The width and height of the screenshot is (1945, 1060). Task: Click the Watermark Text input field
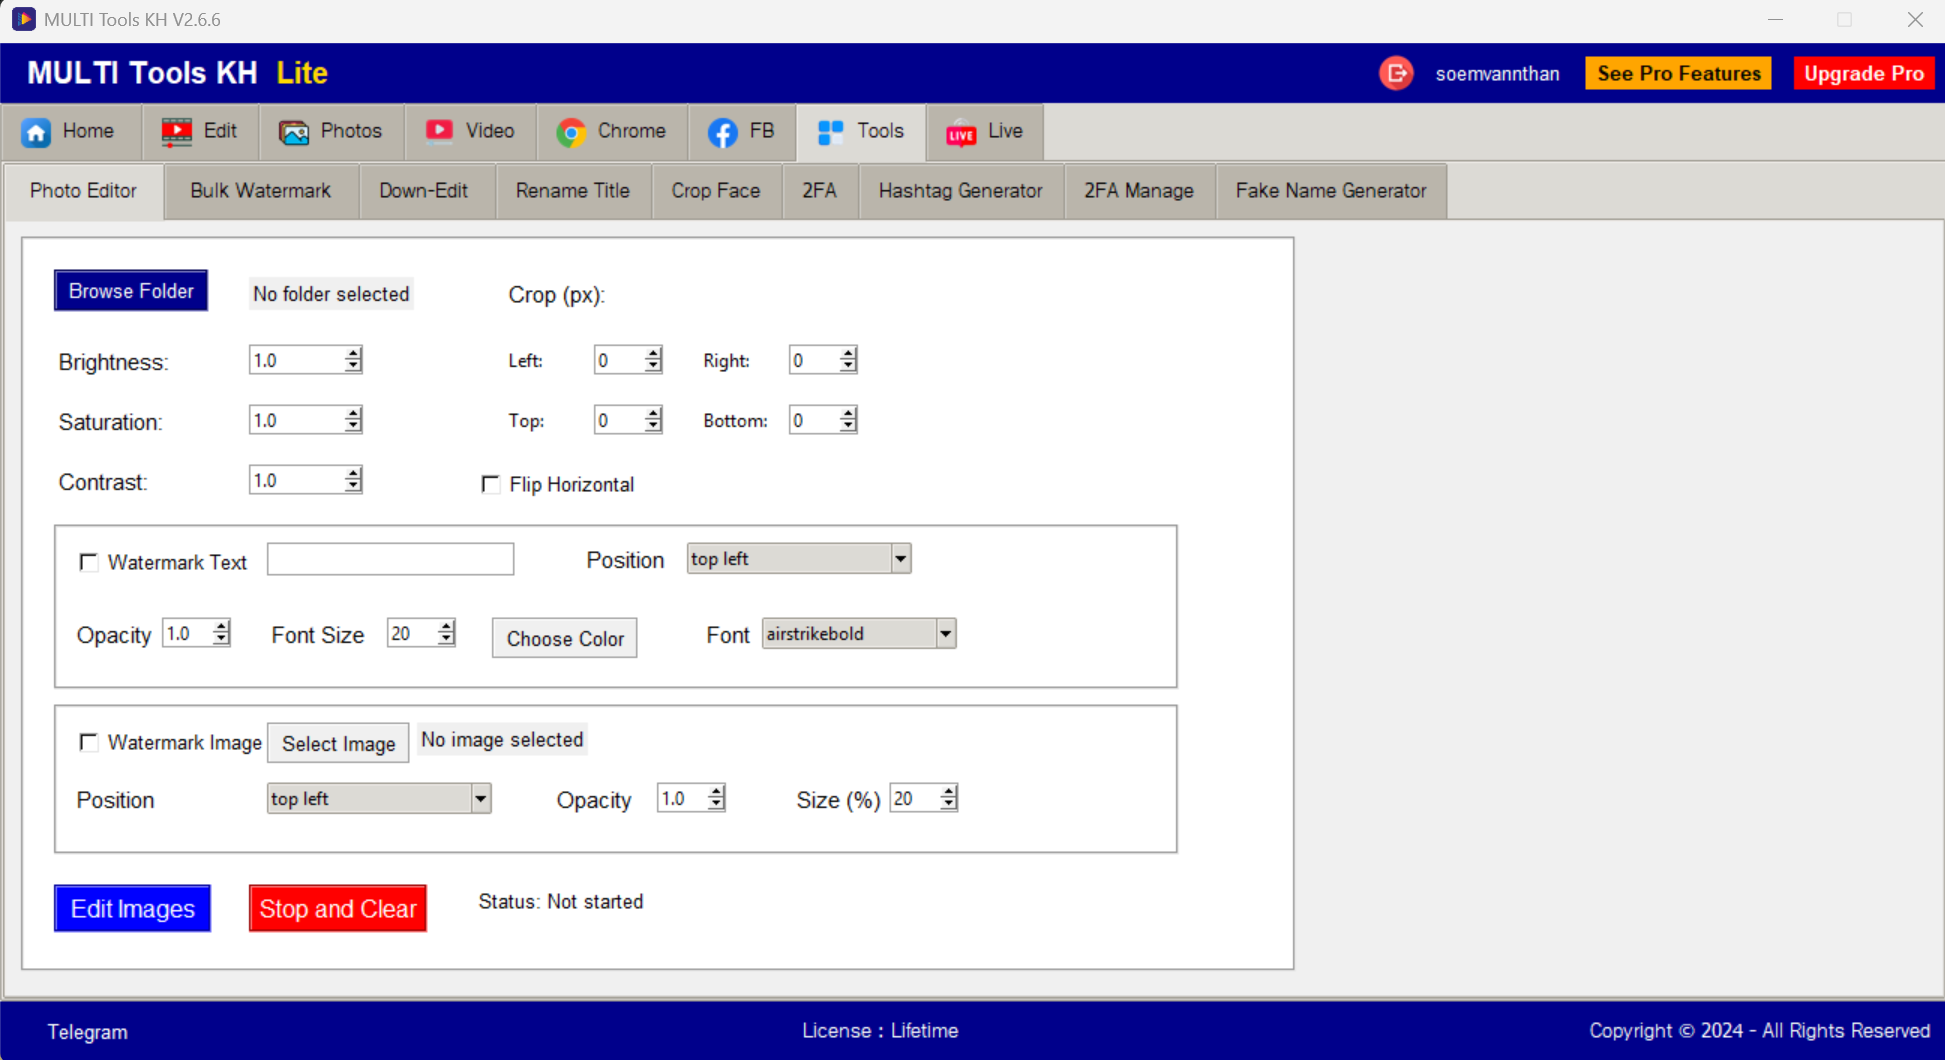click(390, 560)
